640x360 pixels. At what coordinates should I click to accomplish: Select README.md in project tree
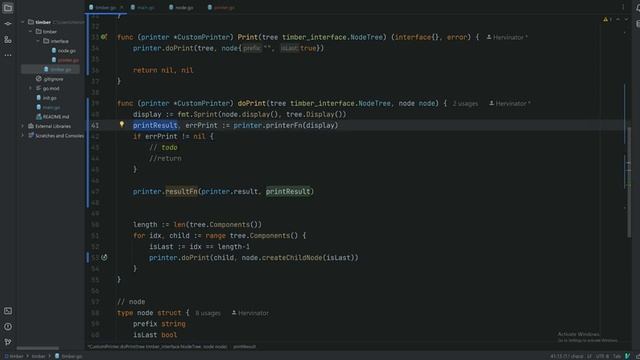point(53,117)
